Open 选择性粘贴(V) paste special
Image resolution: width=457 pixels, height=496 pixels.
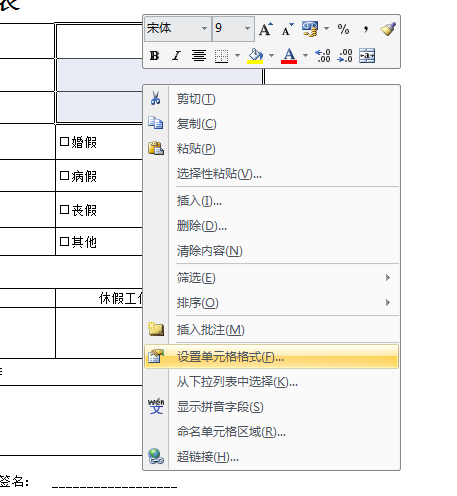pyautogui.click(x=272, y=173)
